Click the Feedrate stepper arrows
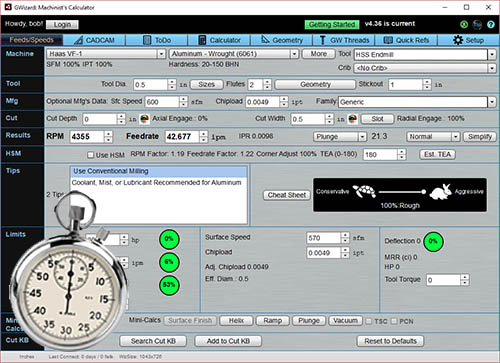The image size is (500, 363). [203, 137]
